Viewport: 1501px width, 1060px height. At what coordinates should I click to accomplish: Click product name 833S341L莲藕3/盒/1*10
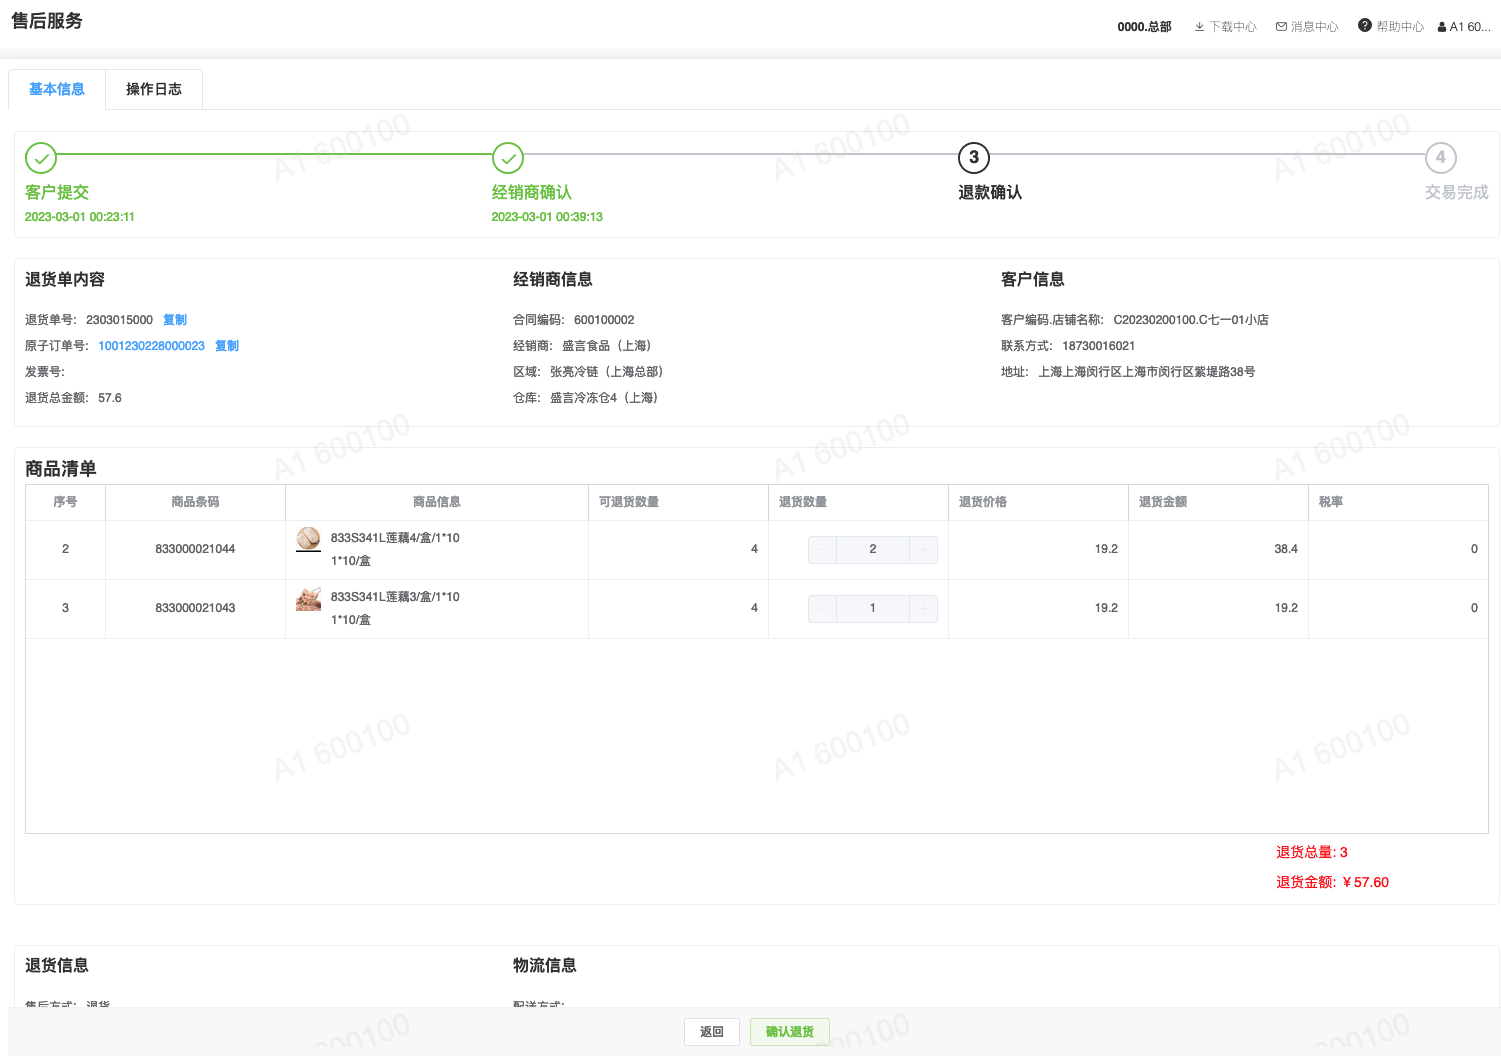tap(395, 597)
